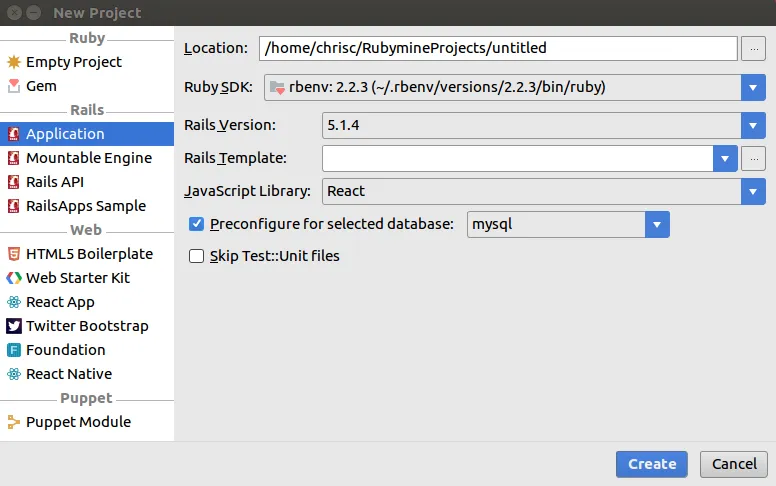The height and width of the screenshot is (486, 776).
Task: Close the New Project dialog window
Action: pyautogui.click(x=15, y=12)
